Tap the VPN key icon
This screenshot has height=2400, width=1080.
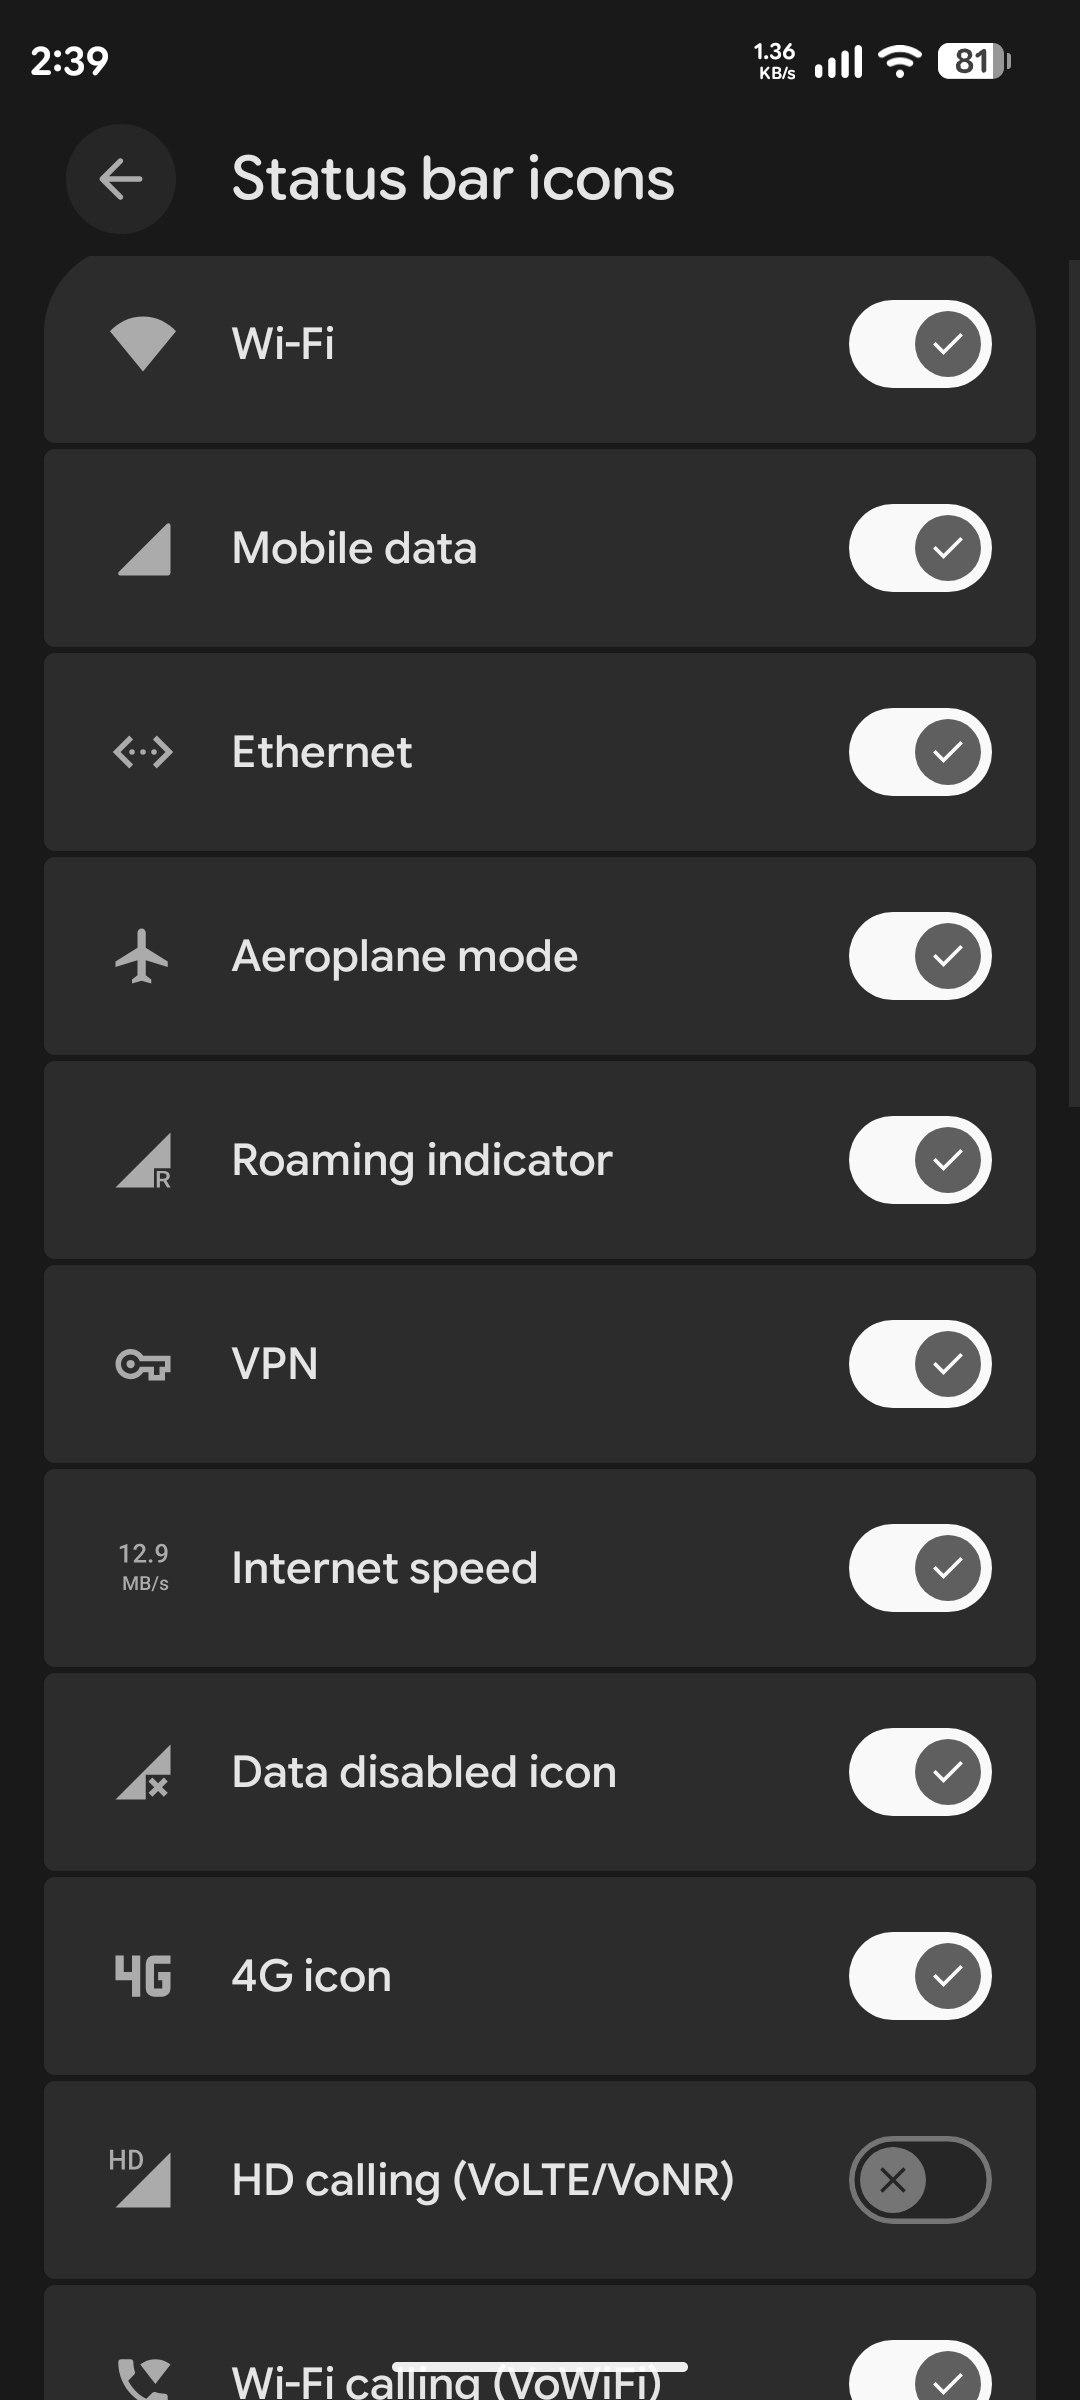tap(143, 1364)
